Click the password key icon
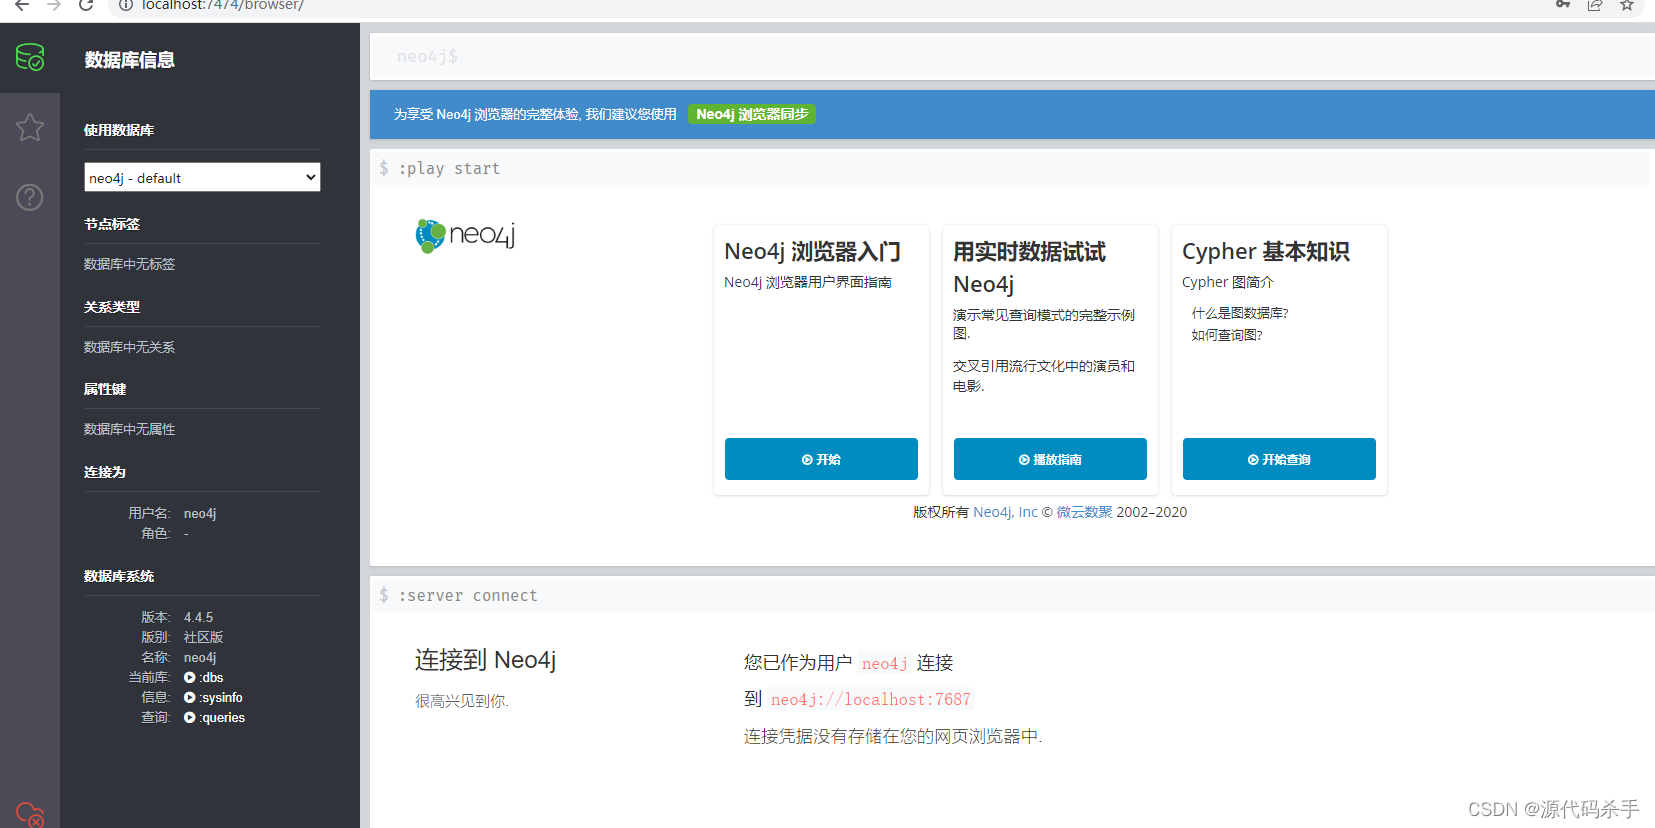This screenshot has height=828, width=1655. (1563, 5)
